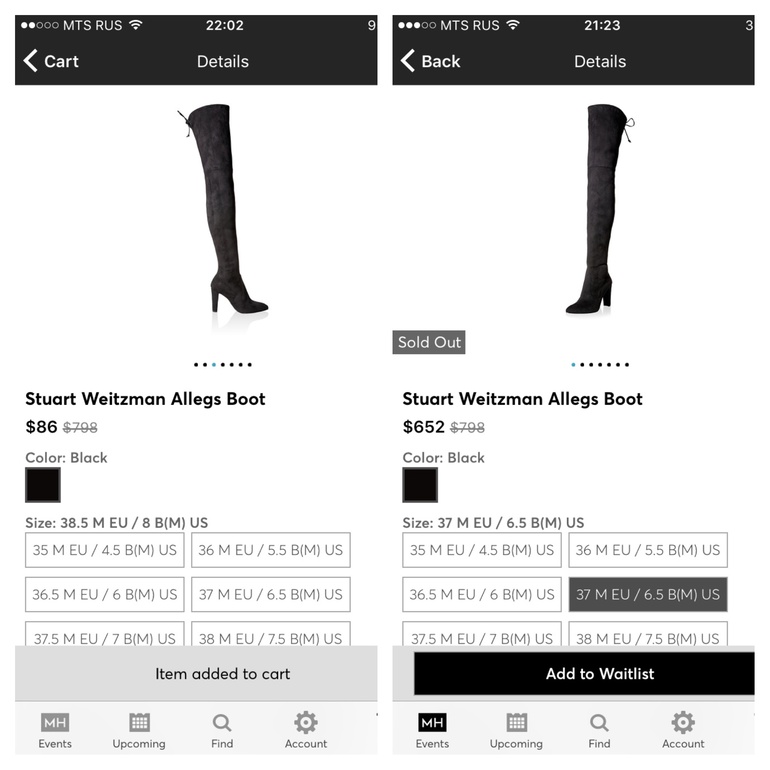Tap the boot product image on right screen
Viewport: 770px width, 770px height.
tap(599, 210)
